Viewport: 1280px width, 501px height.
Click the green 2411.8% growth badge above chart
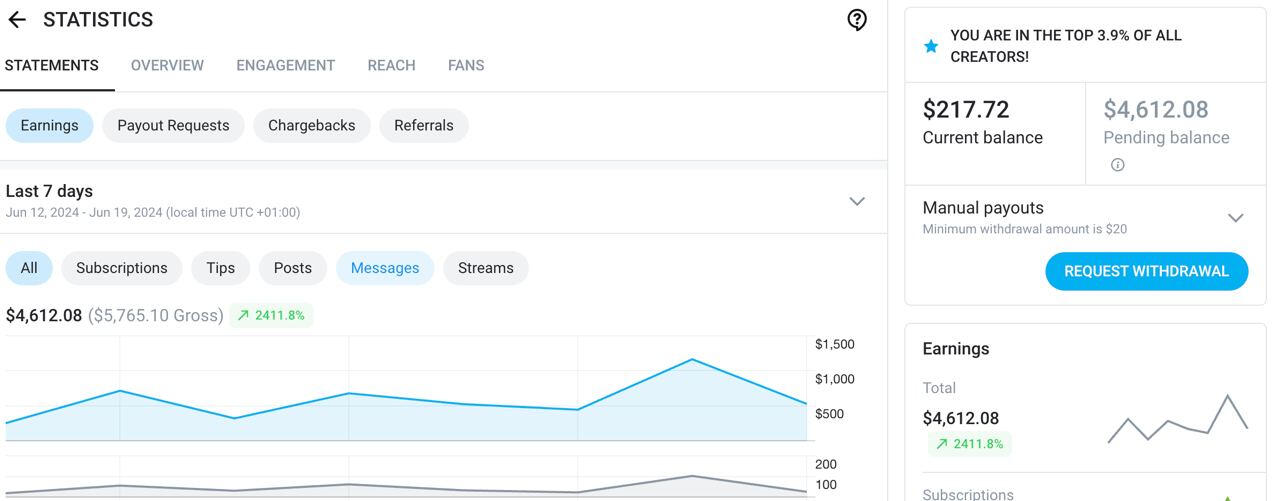pos(271,316)
